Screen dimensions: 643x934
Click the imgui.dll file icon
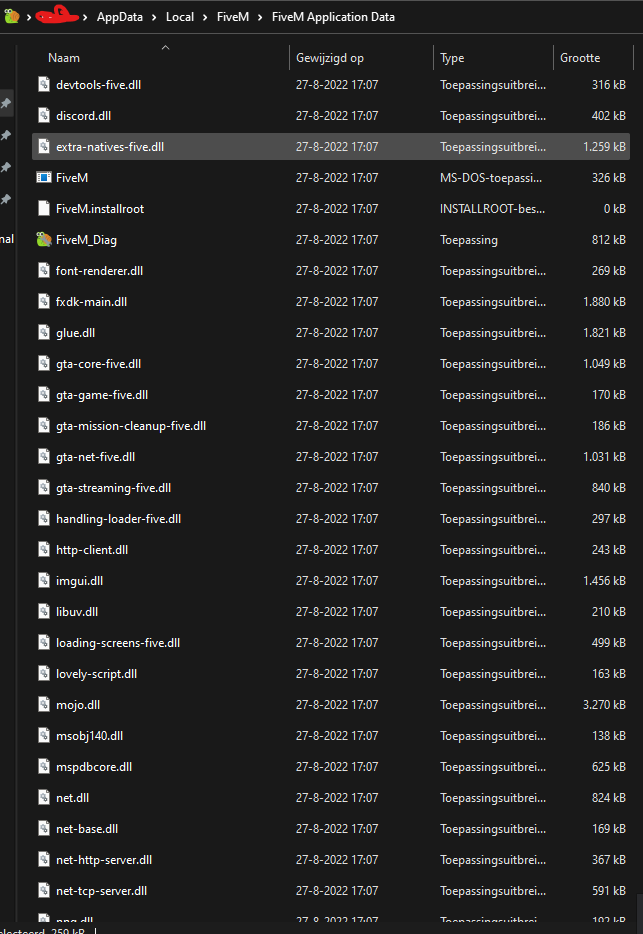[44, 580]
